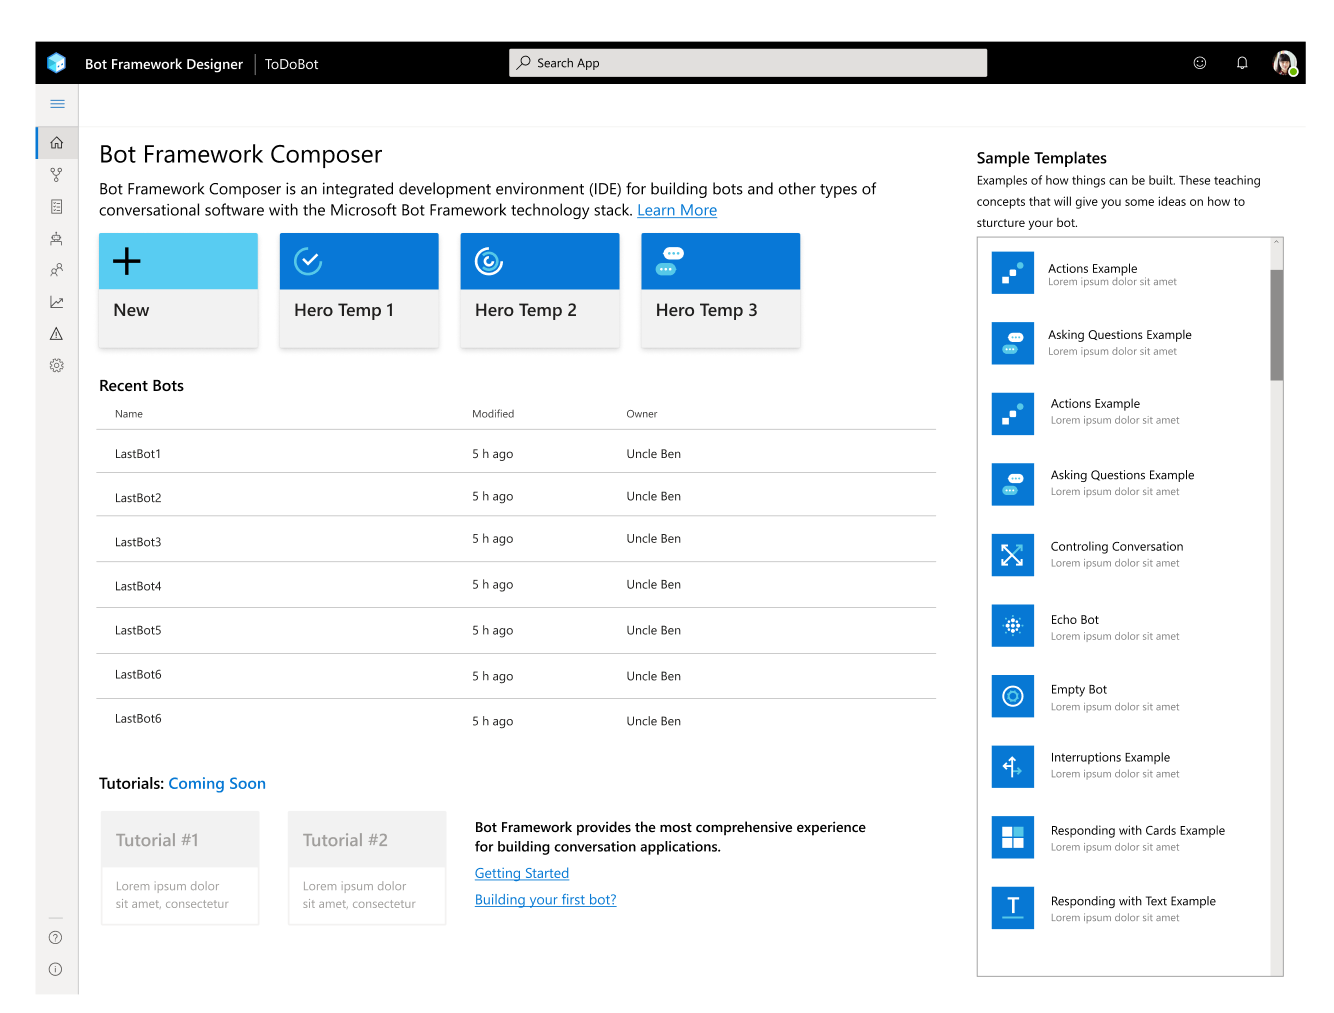
Task: Click the info icon in sidebar
Action: click(56, 970)
